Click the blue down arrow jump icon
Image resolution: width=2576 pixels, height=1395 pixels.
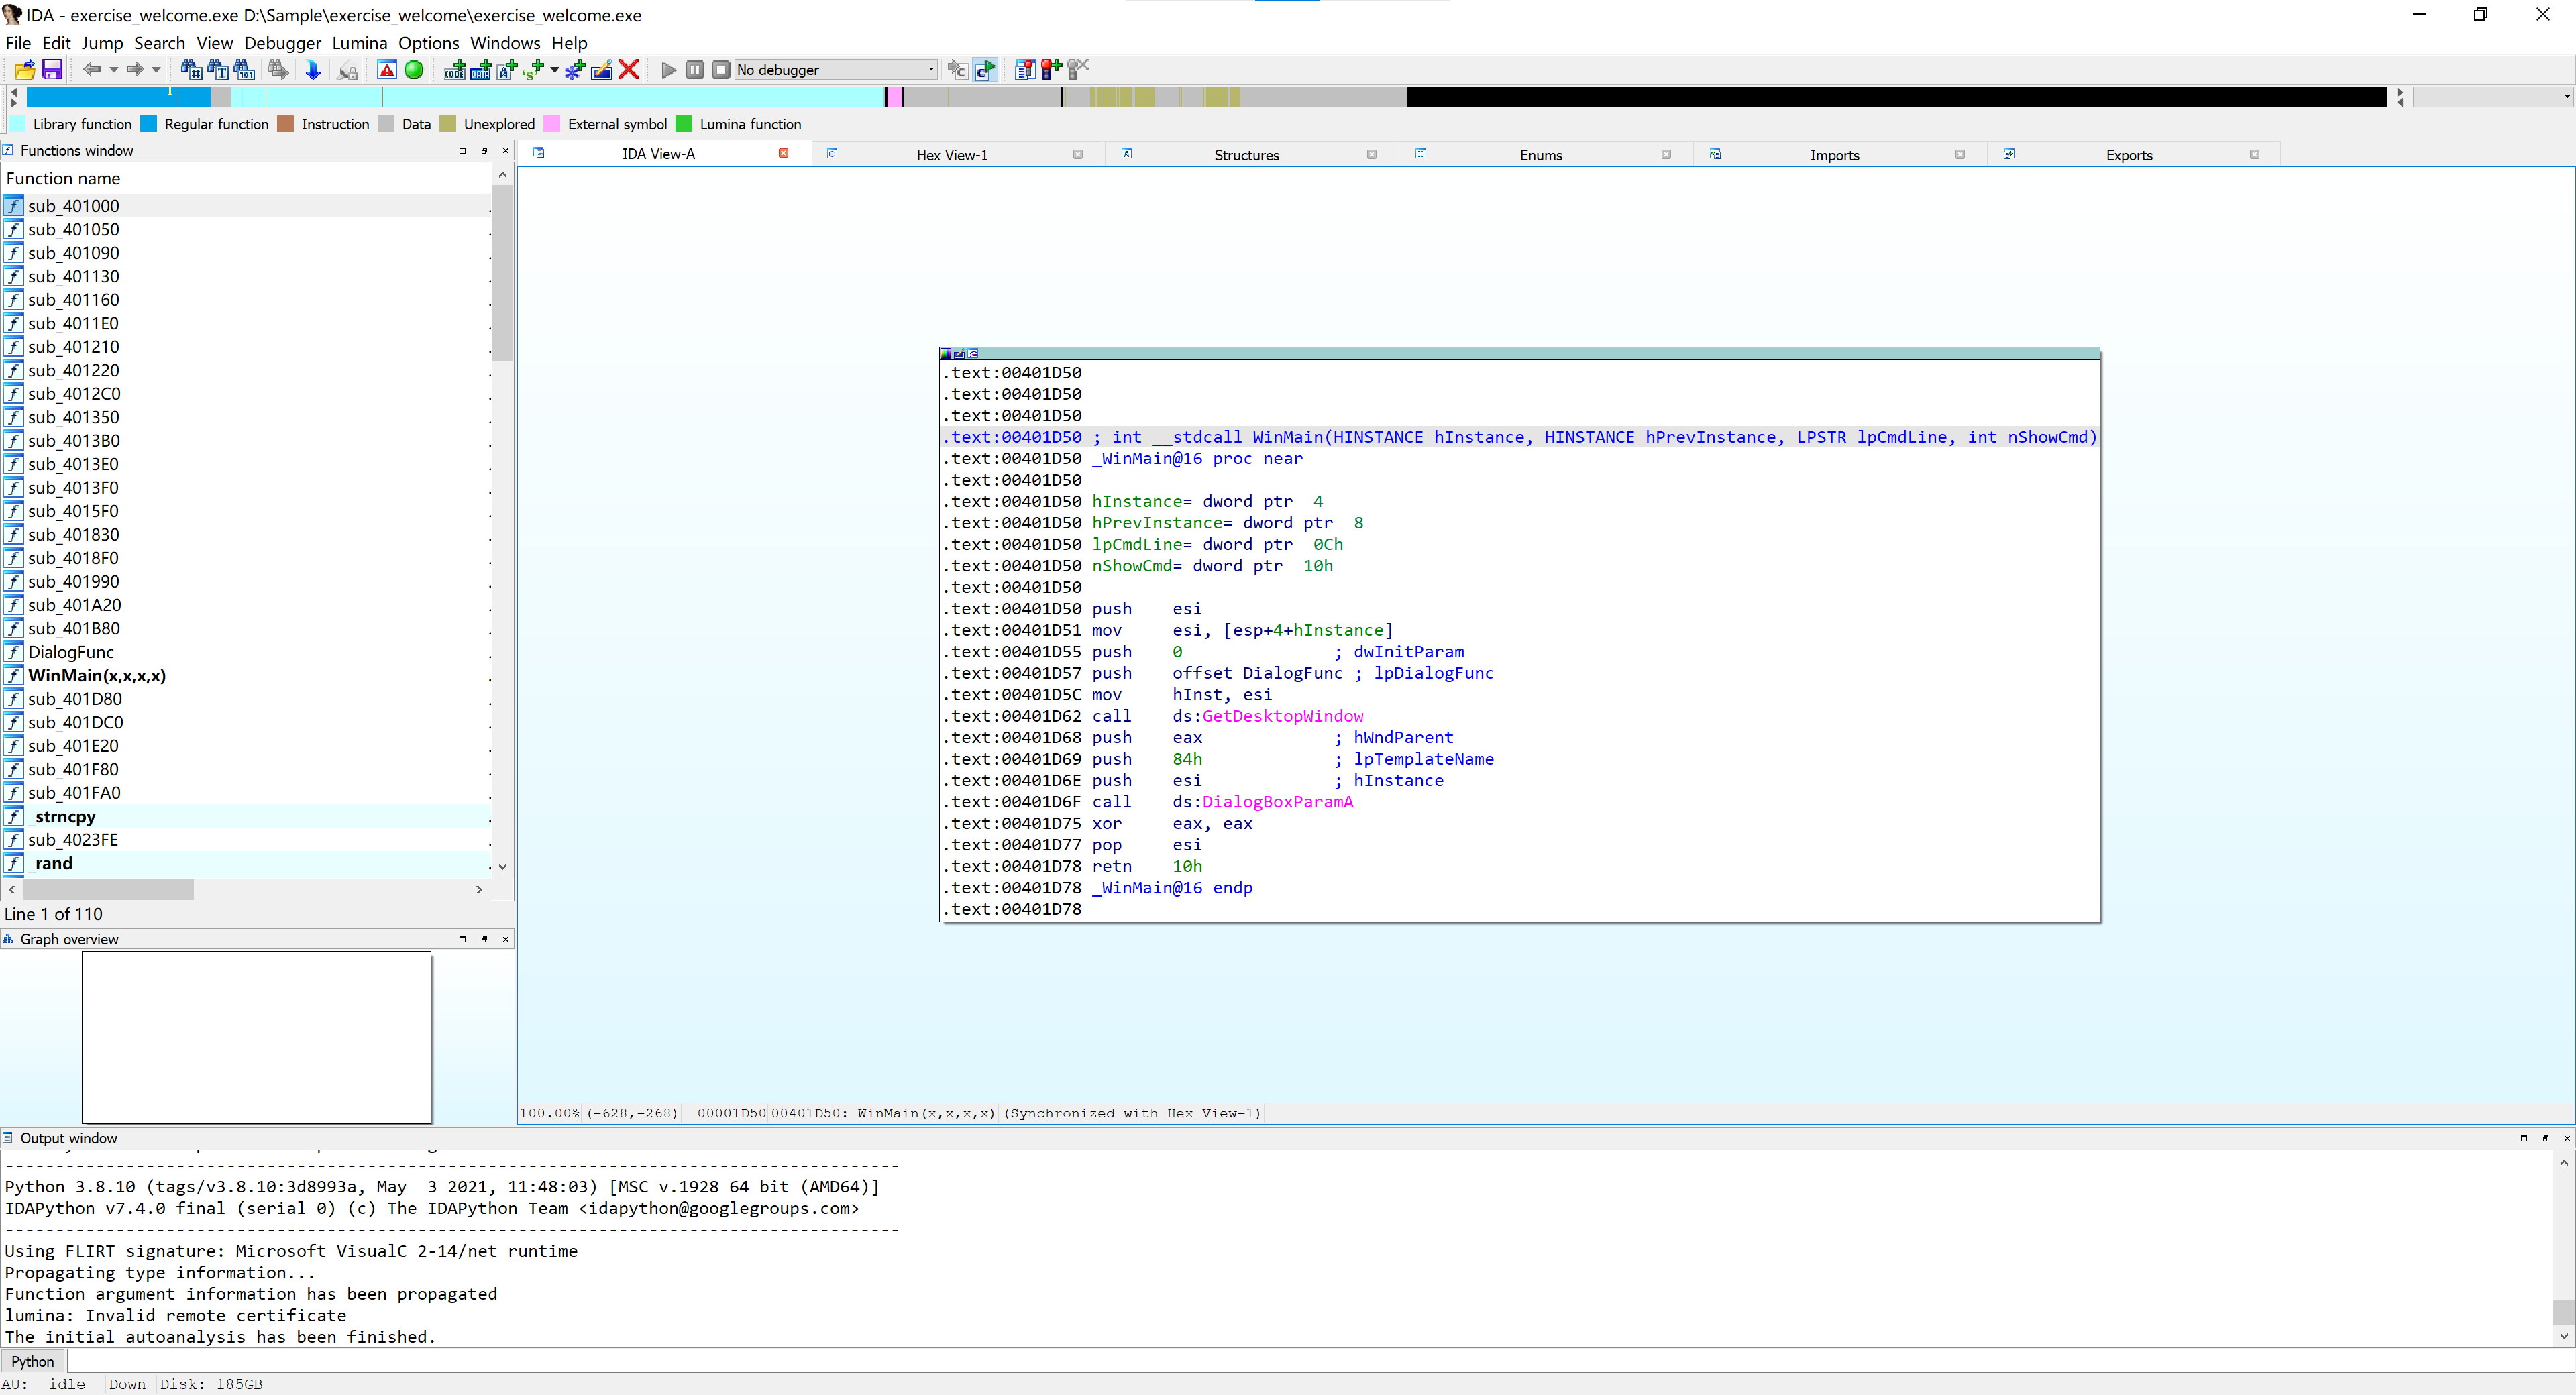point(313,69)
